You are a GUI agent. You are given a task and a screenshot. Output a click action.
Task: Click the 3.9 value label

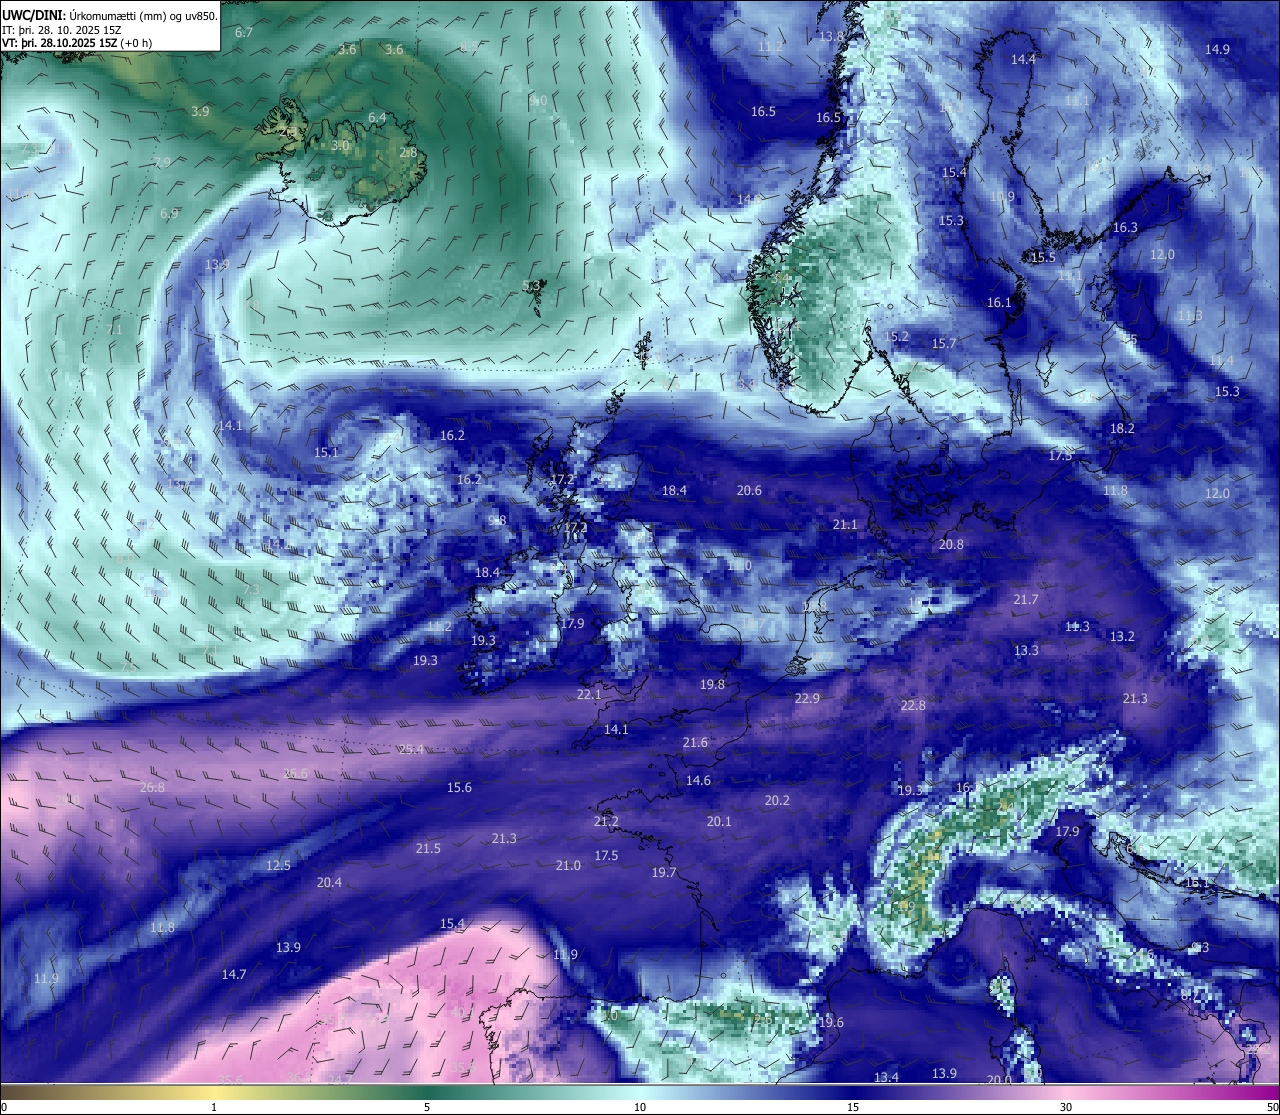(x=200, y=112)
